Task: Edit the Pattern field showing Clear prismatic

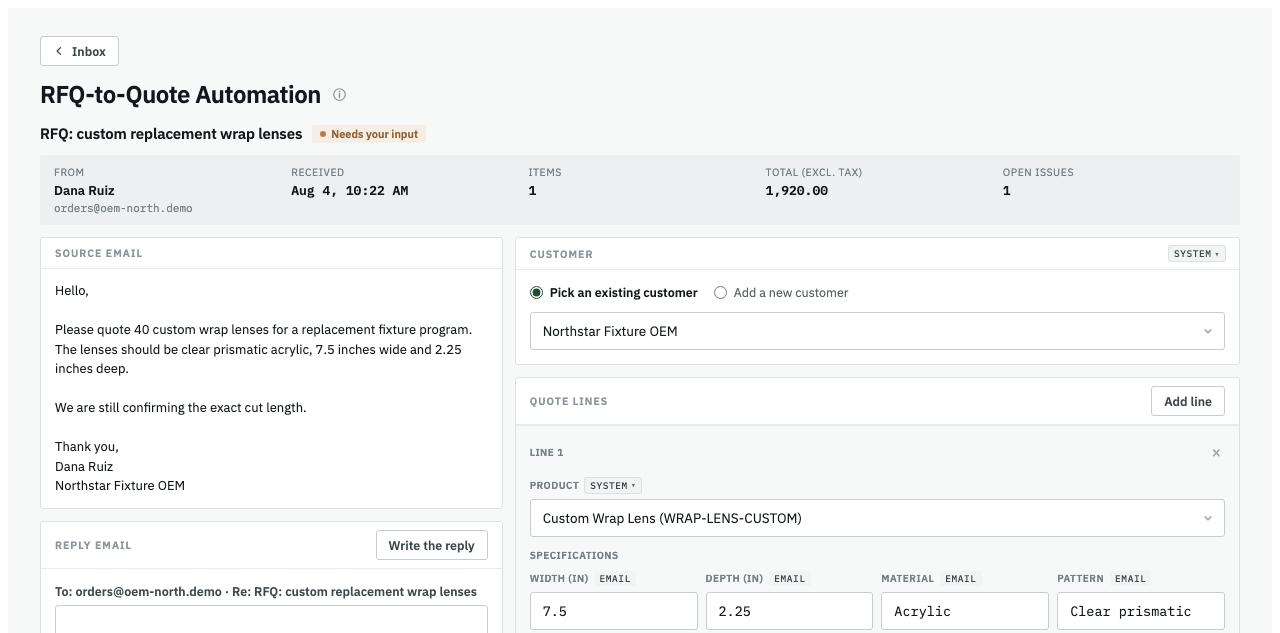Action: [1141, 611]
